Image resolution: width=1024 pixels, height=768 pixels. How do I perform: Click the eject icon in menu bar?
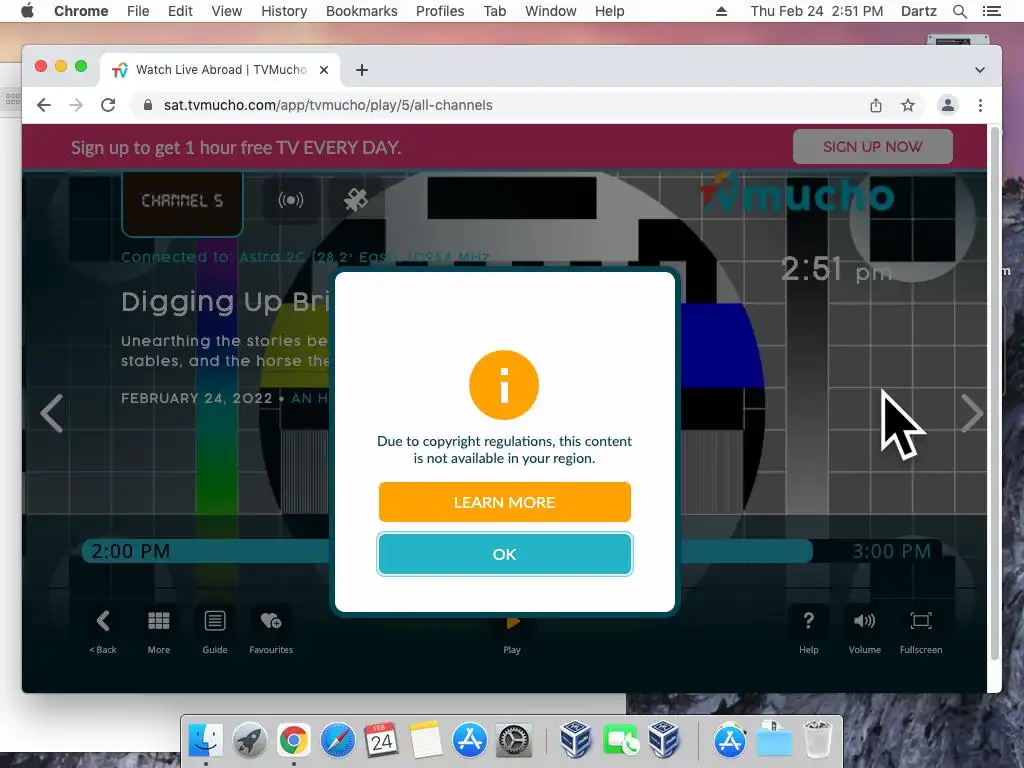pos(722,11)
